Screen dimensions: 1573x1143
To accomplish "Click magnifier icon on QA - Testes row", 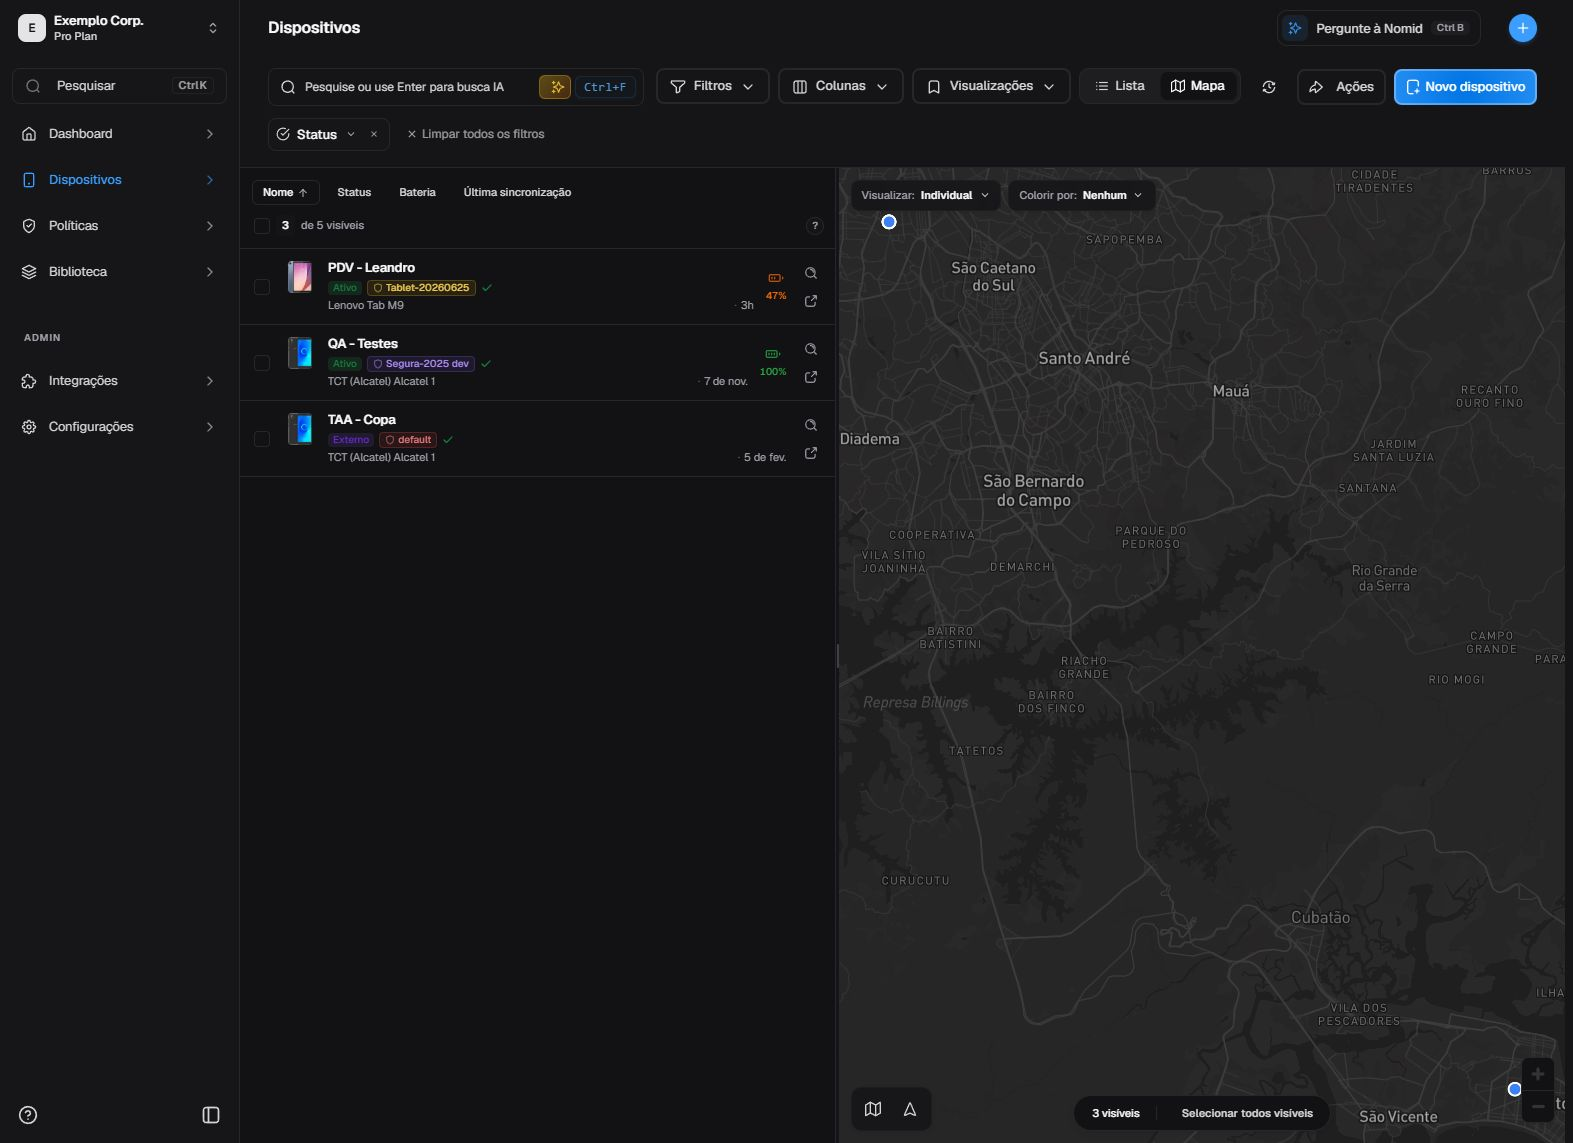I will pyautogui.click(x=811, y=349).
